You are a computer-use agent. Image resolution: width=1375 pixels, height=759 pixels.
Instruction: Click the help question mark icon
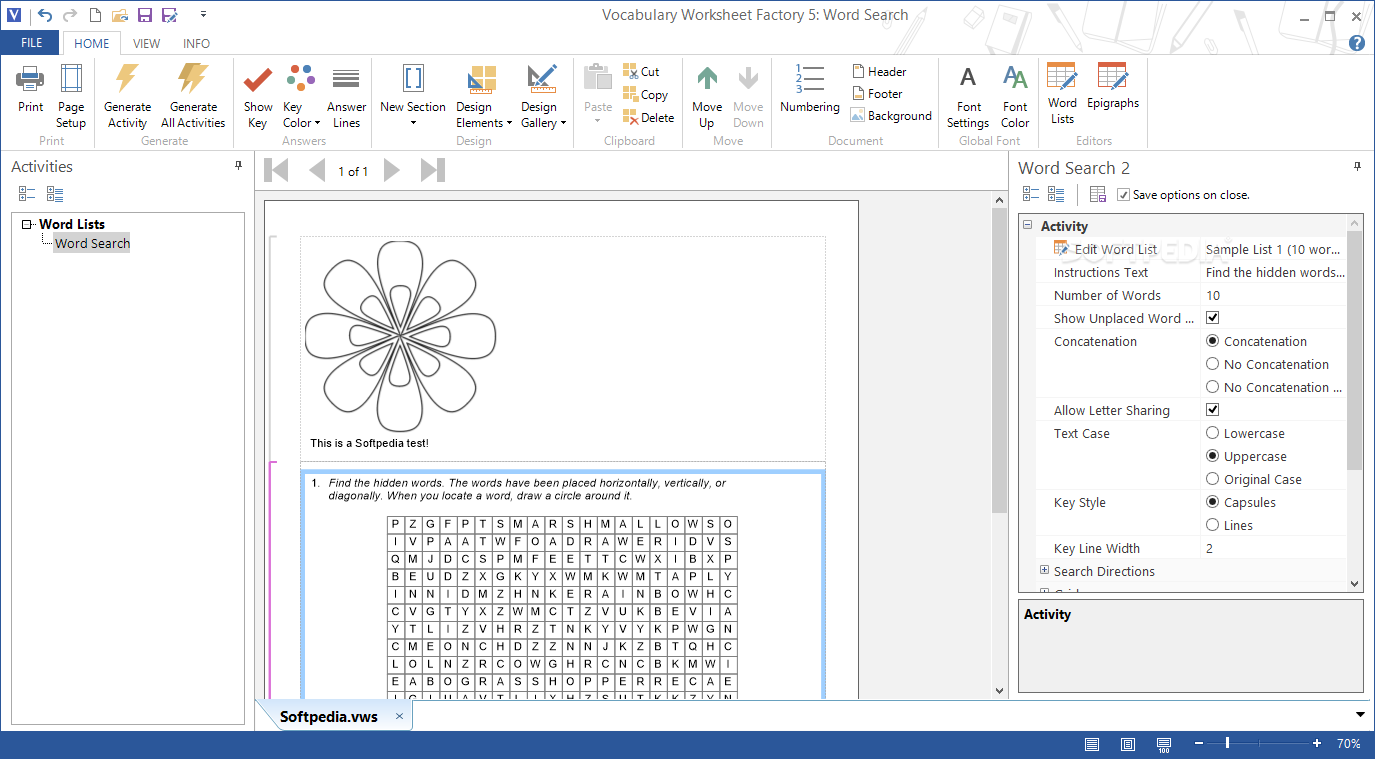point(1357,43)
